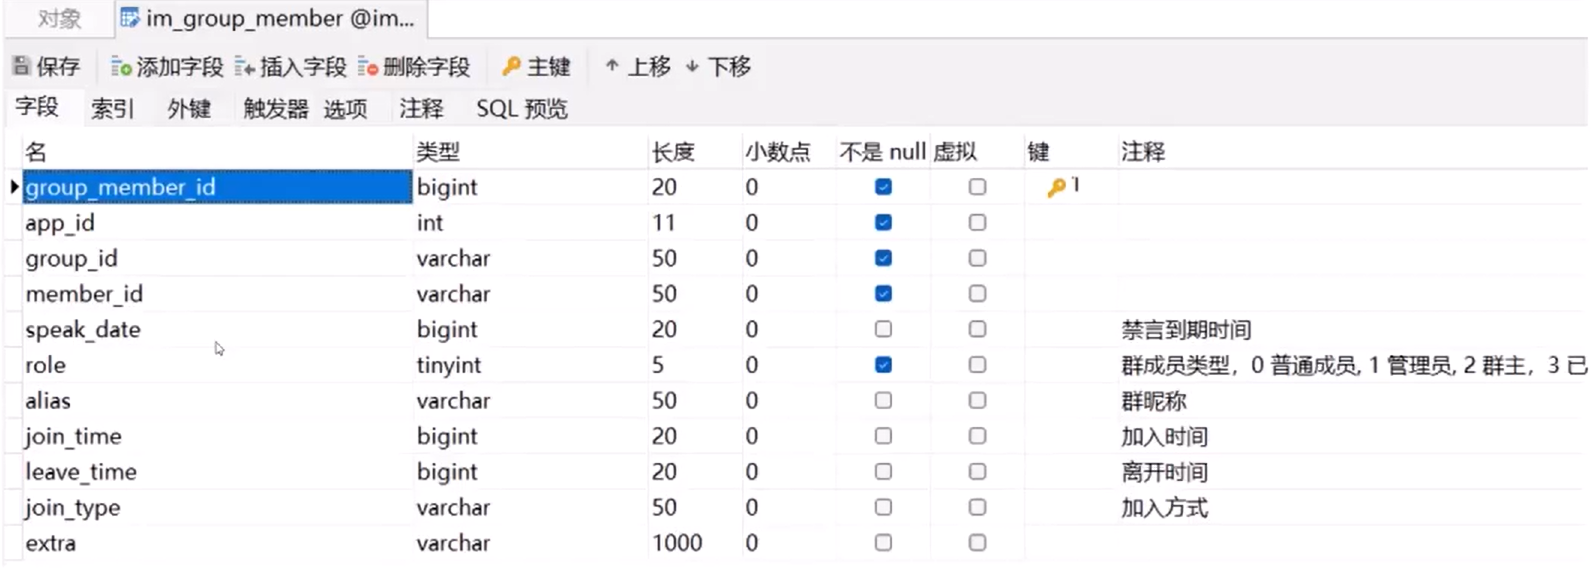Viewport: 1591px width, 579px height.
Task: Open the Comment (注释) tab
Action: [x=421, y=108]
